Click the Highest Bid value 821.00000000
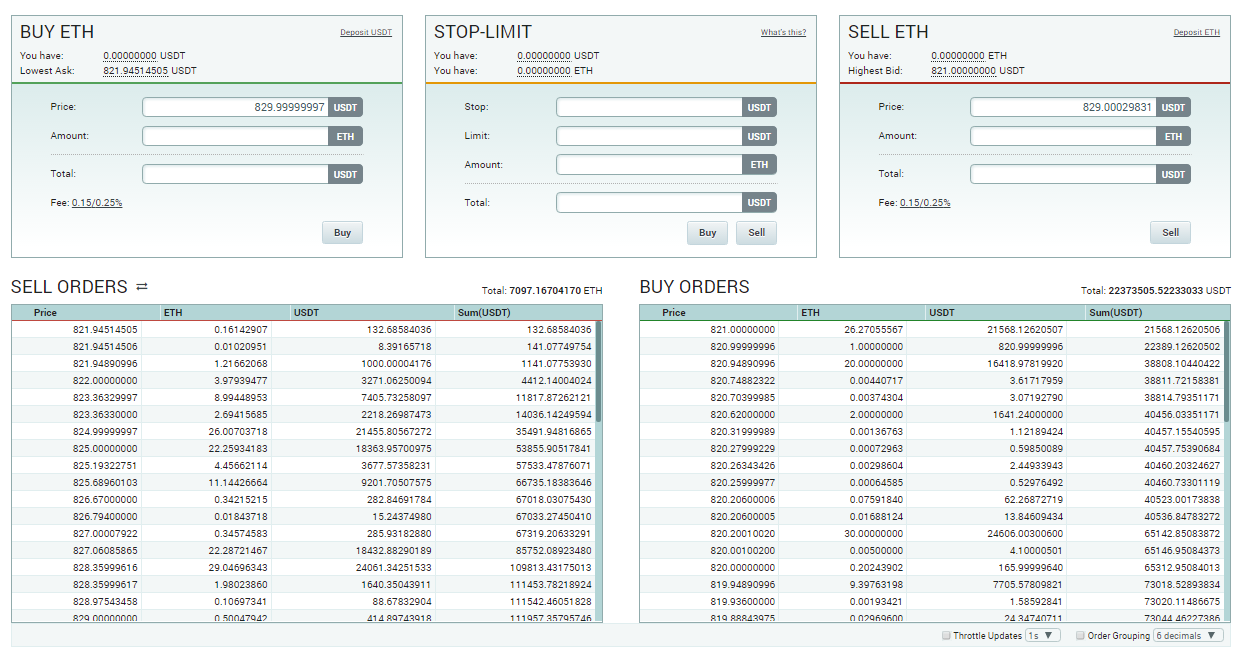Image resolution: width=1246 pixels, height=664 pixels. click(963, 71)
